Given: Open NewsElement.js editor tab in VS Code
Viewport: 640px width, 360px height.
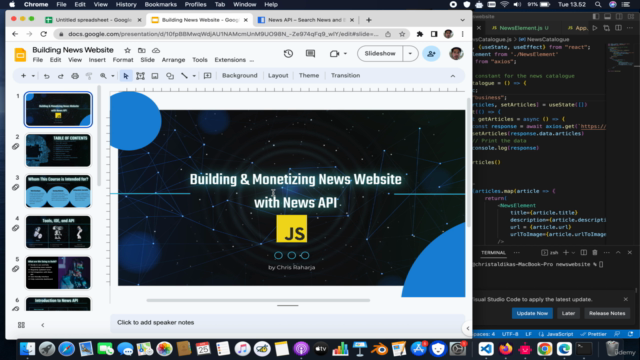Looking at the screenshot, I should [x=520, y=28].
